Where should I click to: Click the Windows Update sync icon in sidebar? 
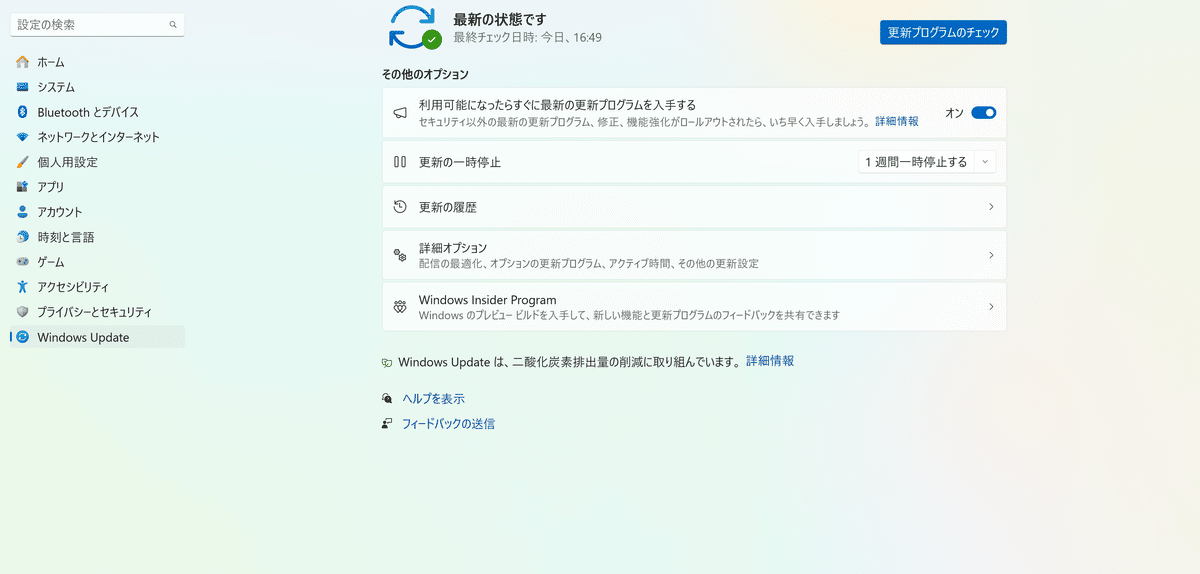(22, 337)
